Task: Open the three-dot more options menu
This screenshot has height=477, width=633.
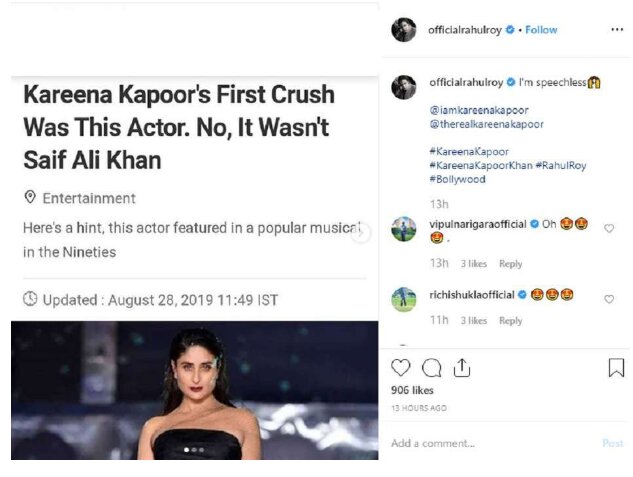Action: point(616,30)
